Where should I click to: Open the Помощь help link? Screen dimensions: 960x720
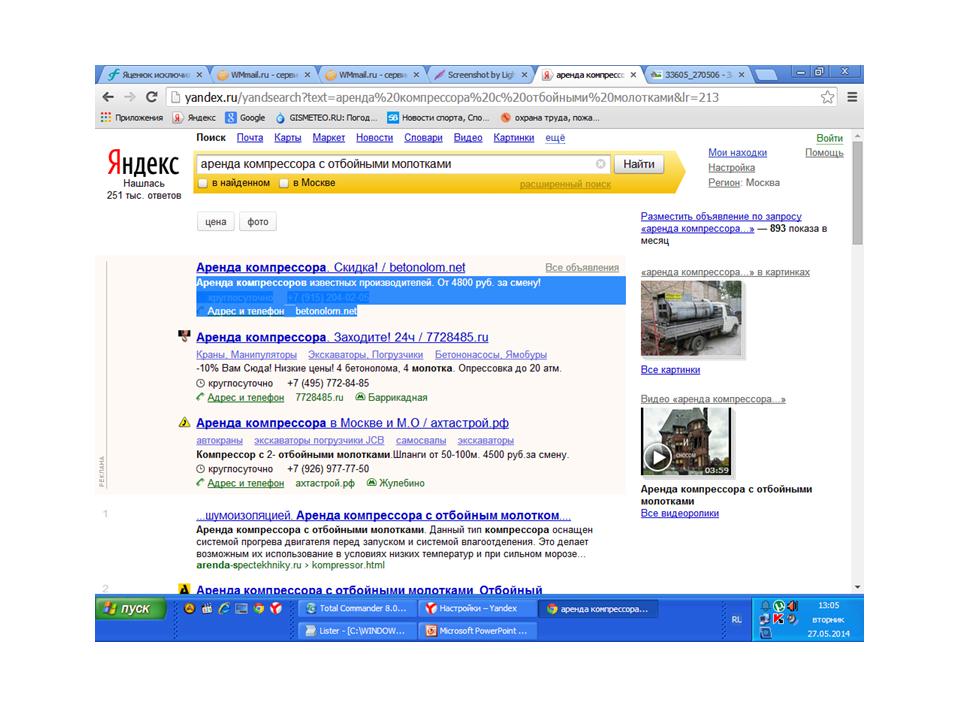824,152
